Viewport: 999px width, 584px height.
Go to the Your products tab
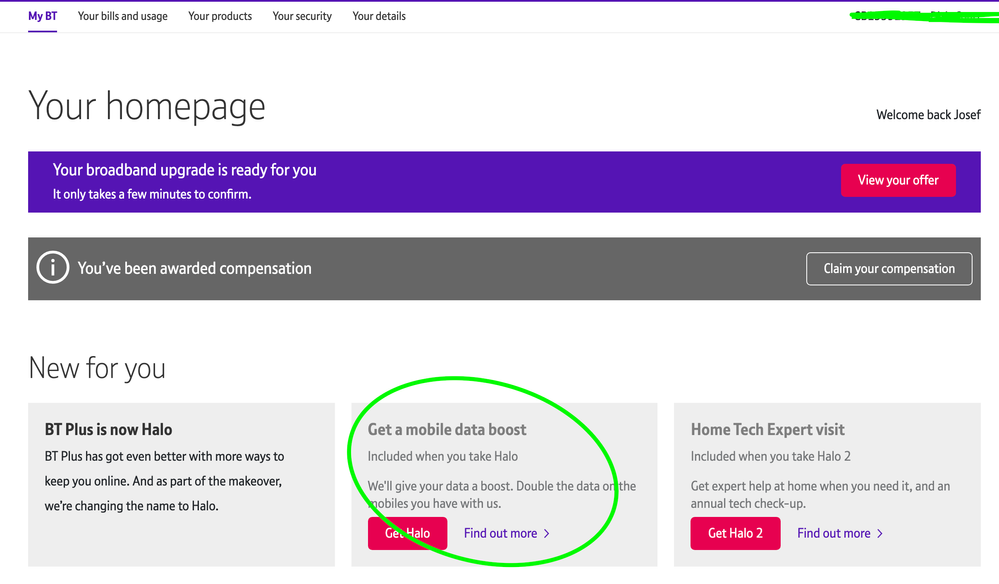(220, 16)
